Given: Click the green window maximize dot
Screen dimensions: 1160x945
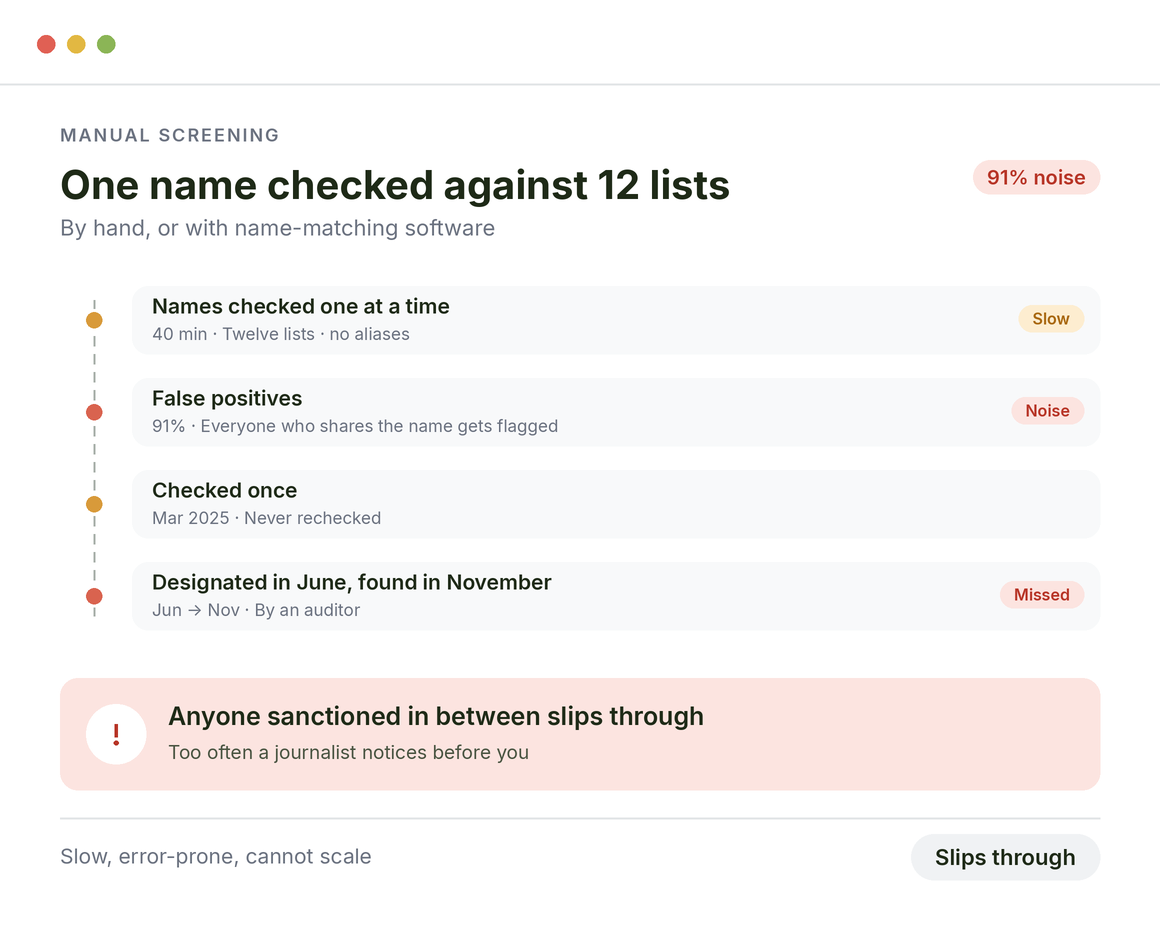Looking at the screenshot, I should click(x=107, y=44).
